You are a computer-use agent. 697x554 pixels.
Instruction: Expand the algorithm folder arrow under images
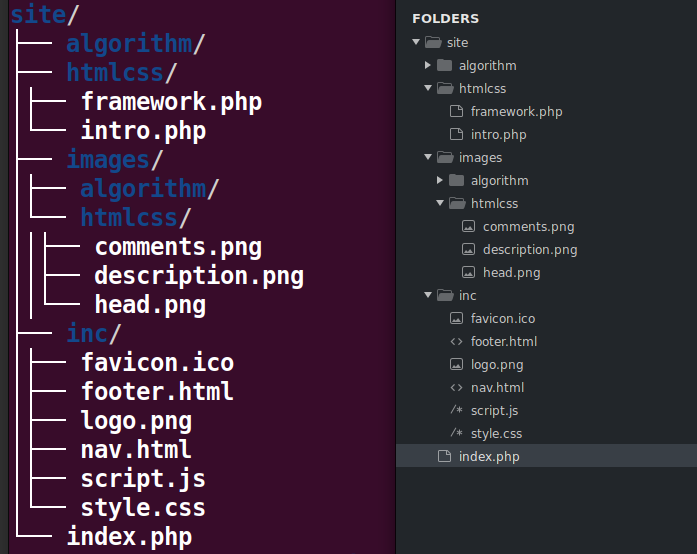[x=440, y=181]
